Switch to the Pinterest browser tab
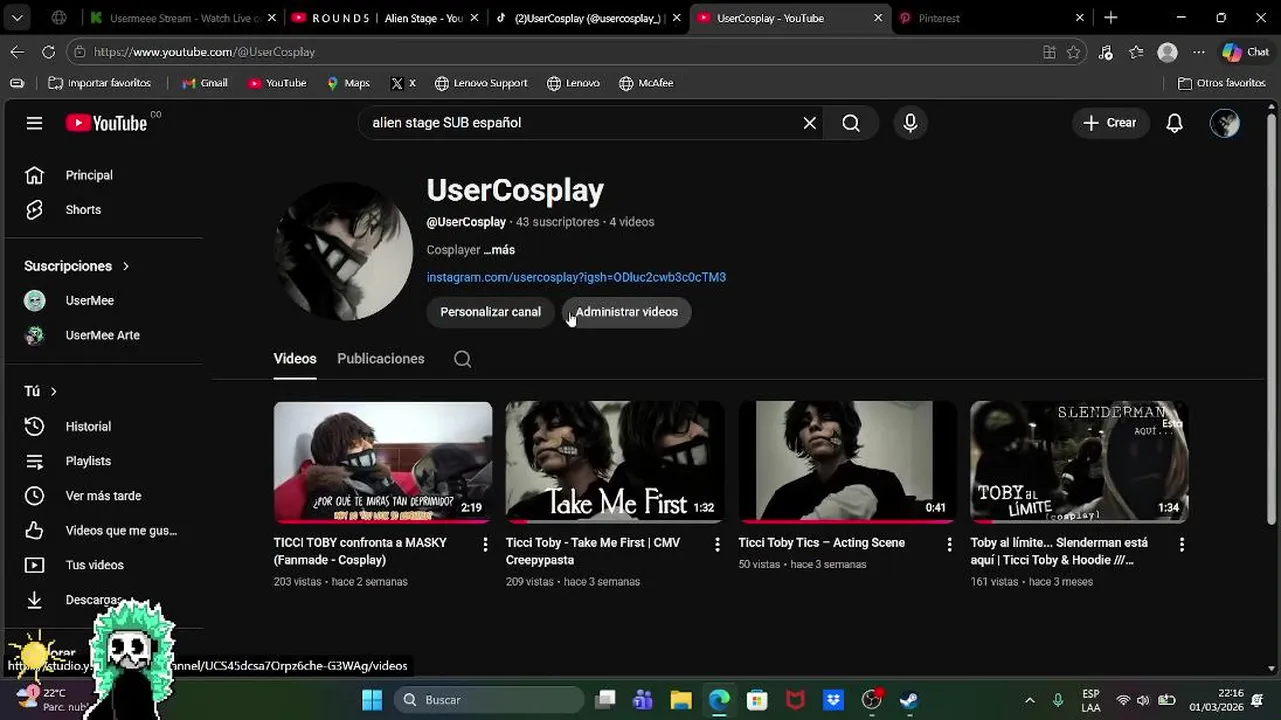 [x=990, y=18]
